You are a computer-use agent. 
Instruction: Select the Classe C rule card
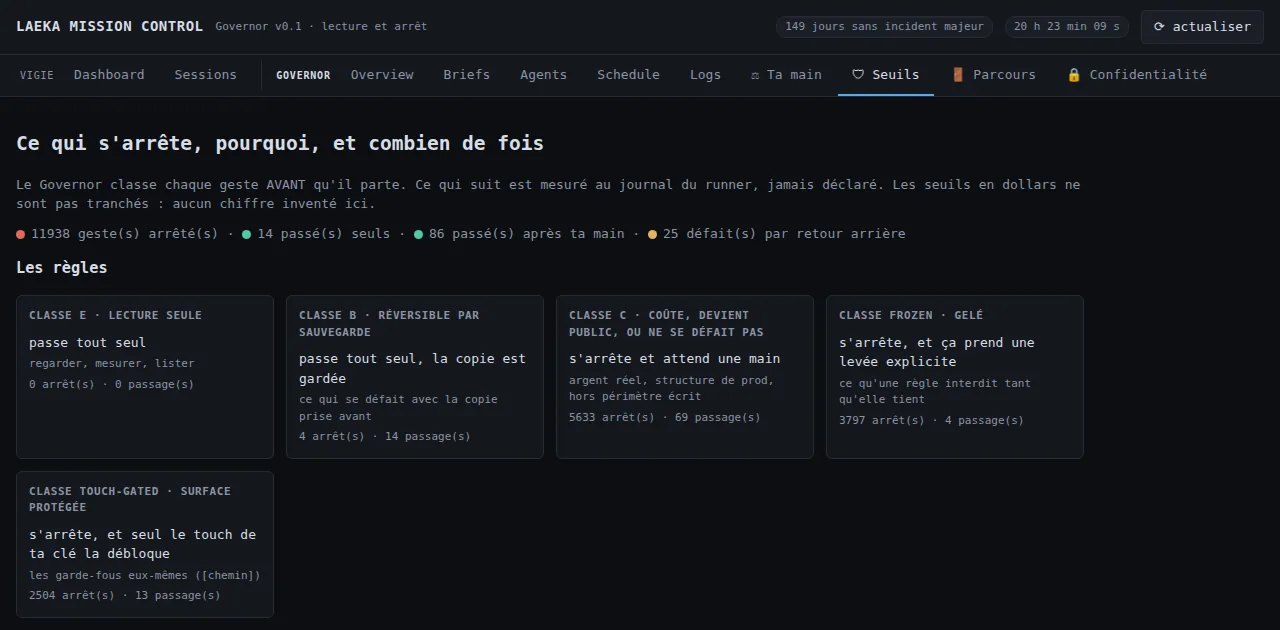[685, 377]
